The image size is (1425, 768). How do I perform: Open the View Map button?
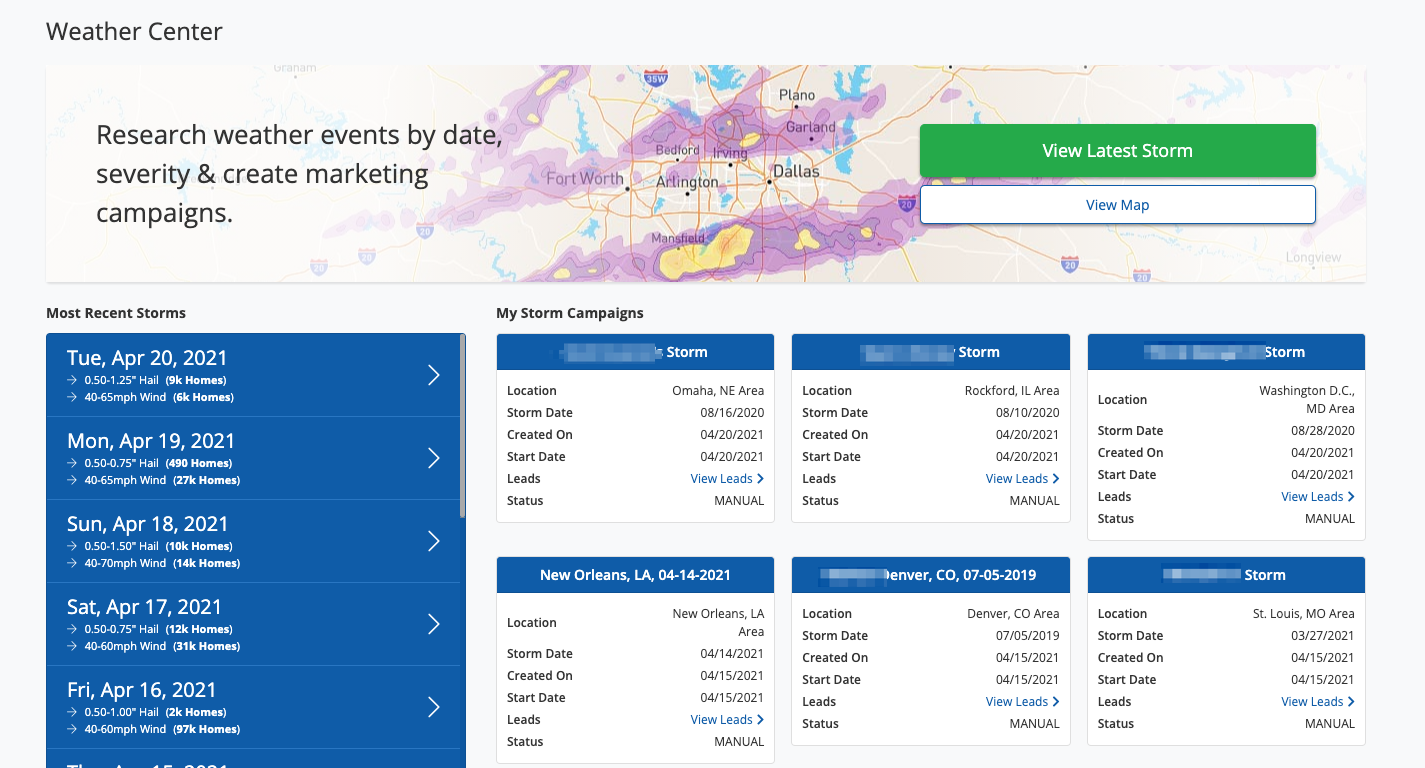[1117, 205]
